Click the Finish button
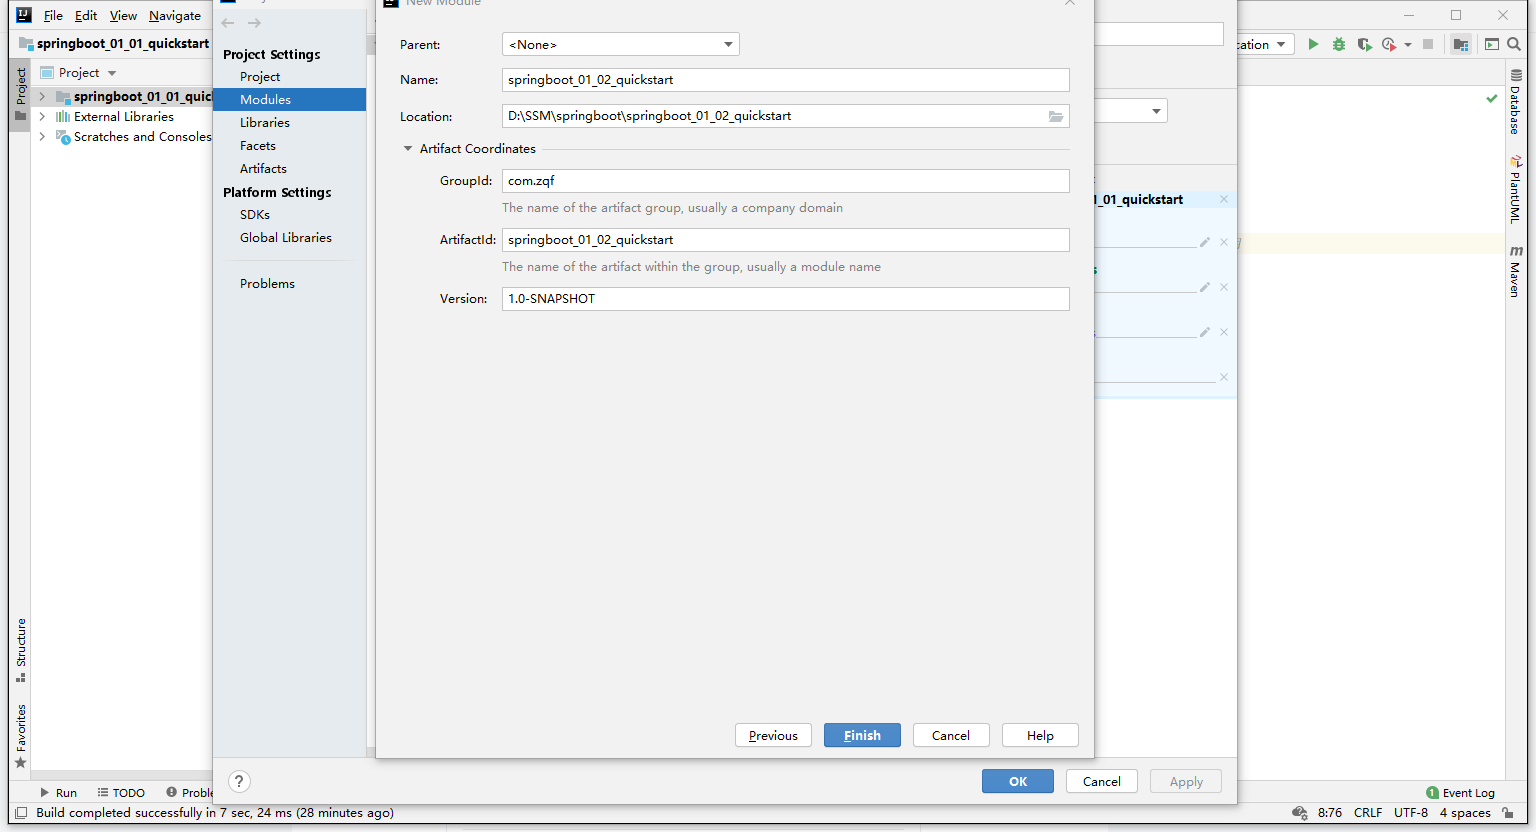 click(x=862, y=735)
